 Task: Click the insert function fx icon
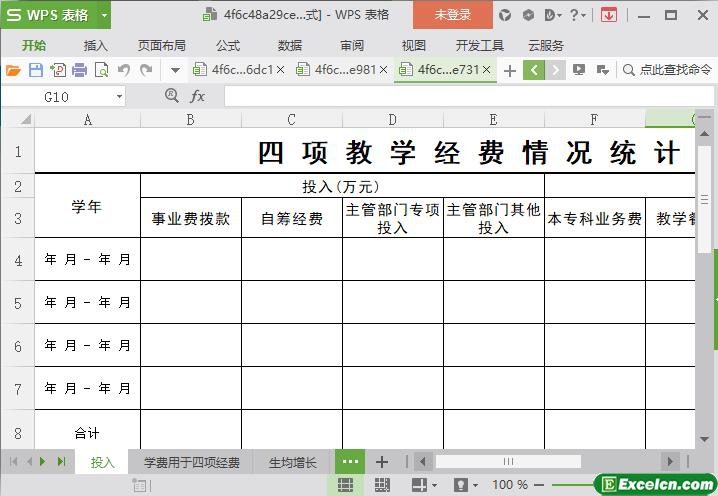click(x=198, y=96)
